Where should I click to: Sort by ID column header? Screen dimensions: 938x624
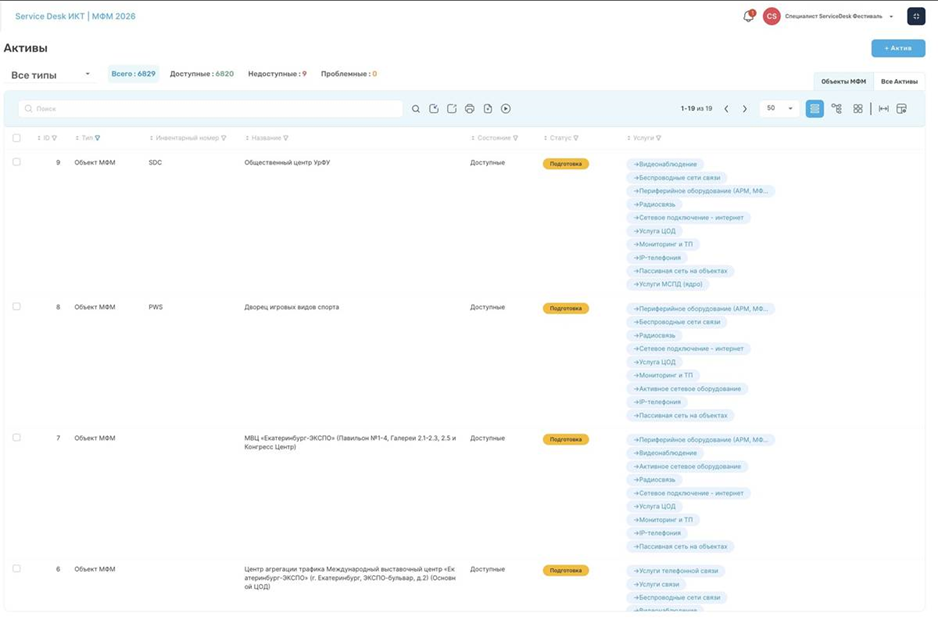tap(45, 138)
